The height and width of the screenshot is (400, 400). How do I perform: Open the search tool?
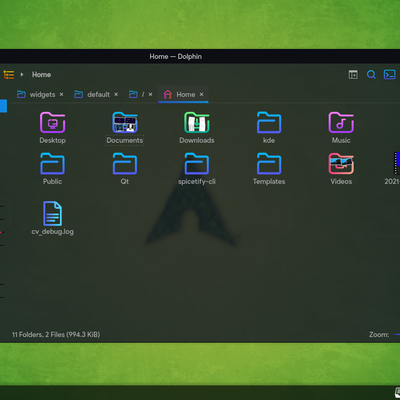pos(371,74)
